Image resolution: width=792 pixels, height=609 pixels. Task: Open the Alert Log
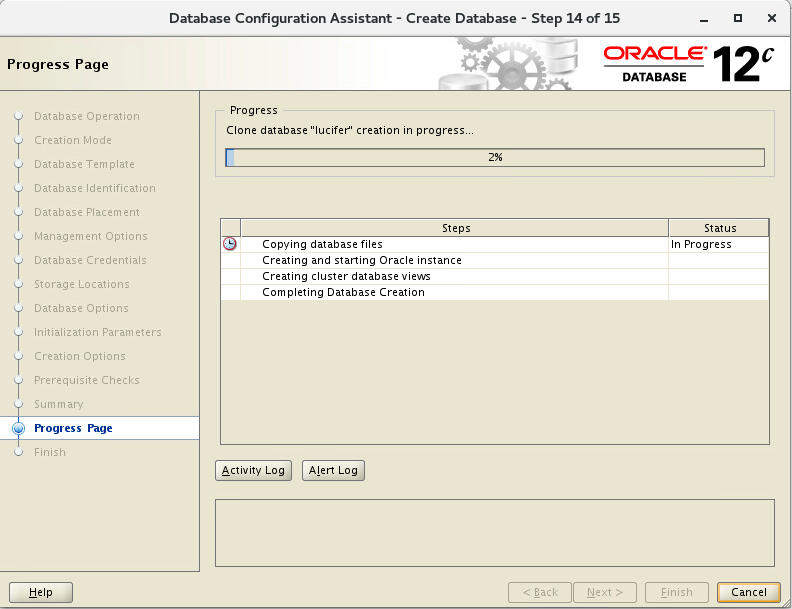pos(333,471)
